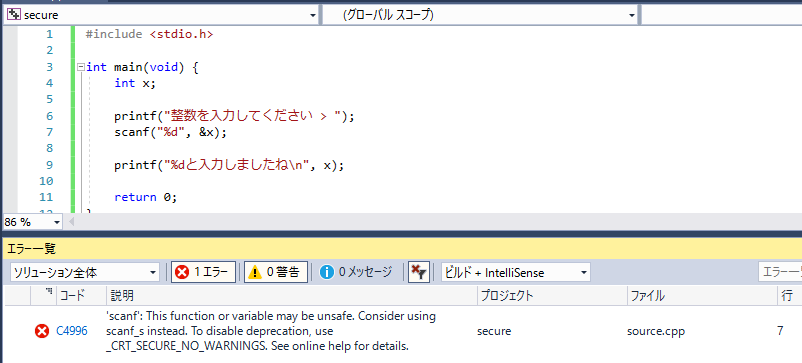Collapse the main function outline marker
The height and width of the screenshot is (363, 802).
pos(80,67)
